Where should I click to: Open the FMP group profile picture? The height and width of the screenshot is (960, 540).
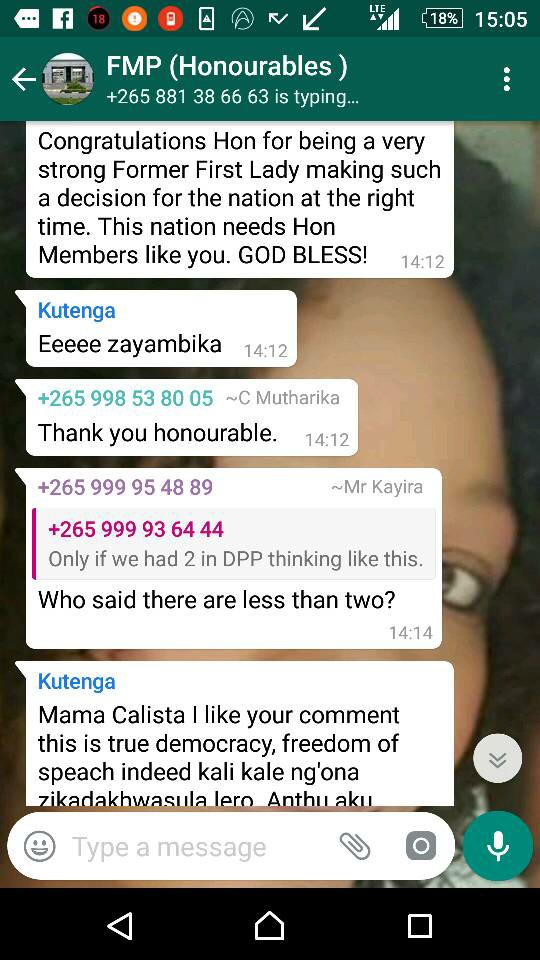[x=69, y=79]
